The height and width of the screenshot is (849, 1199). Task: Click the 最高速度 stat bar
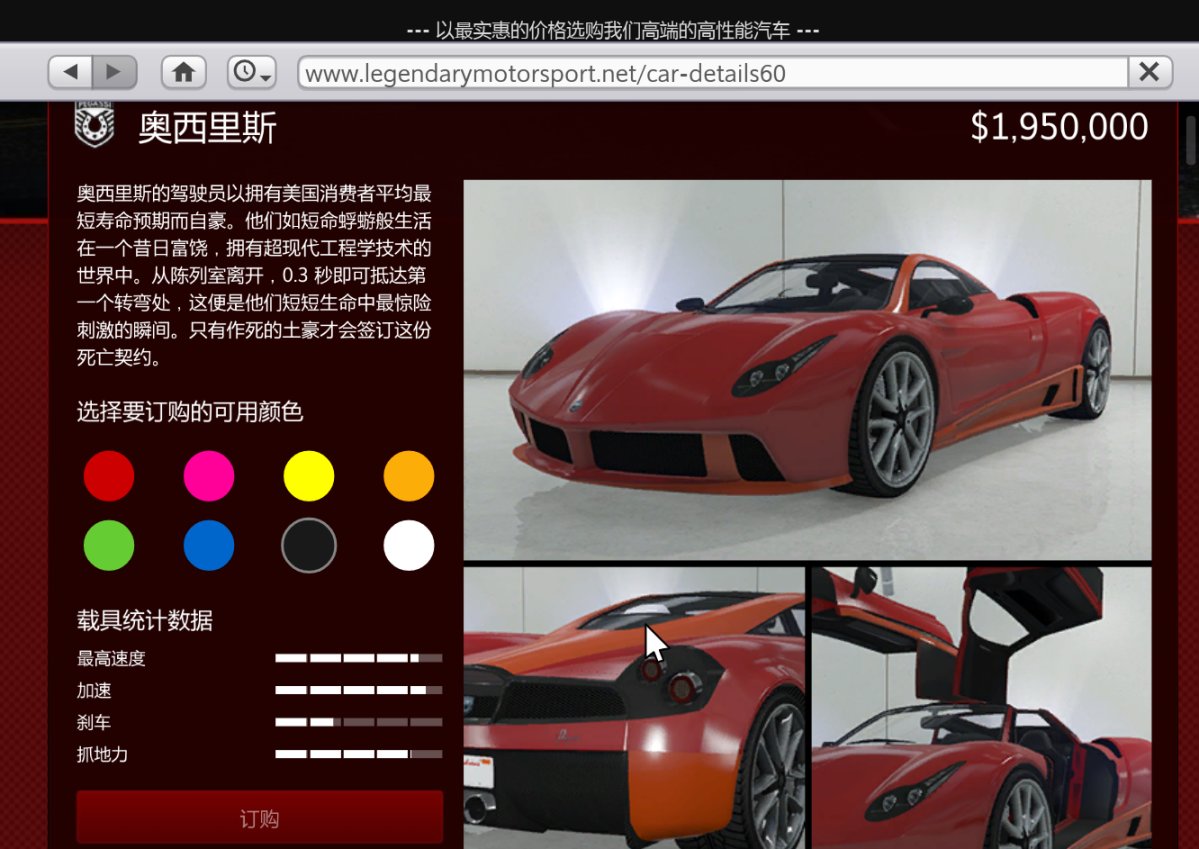pyautogui.click(x=359, y=658)
